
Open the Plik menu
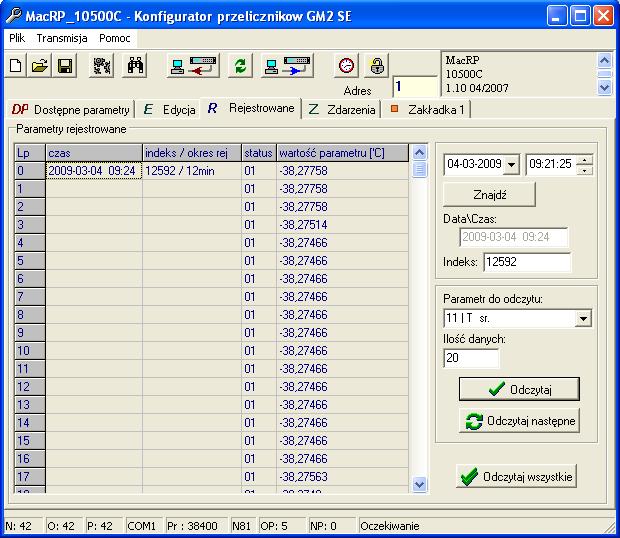click(x=17, y=38)
